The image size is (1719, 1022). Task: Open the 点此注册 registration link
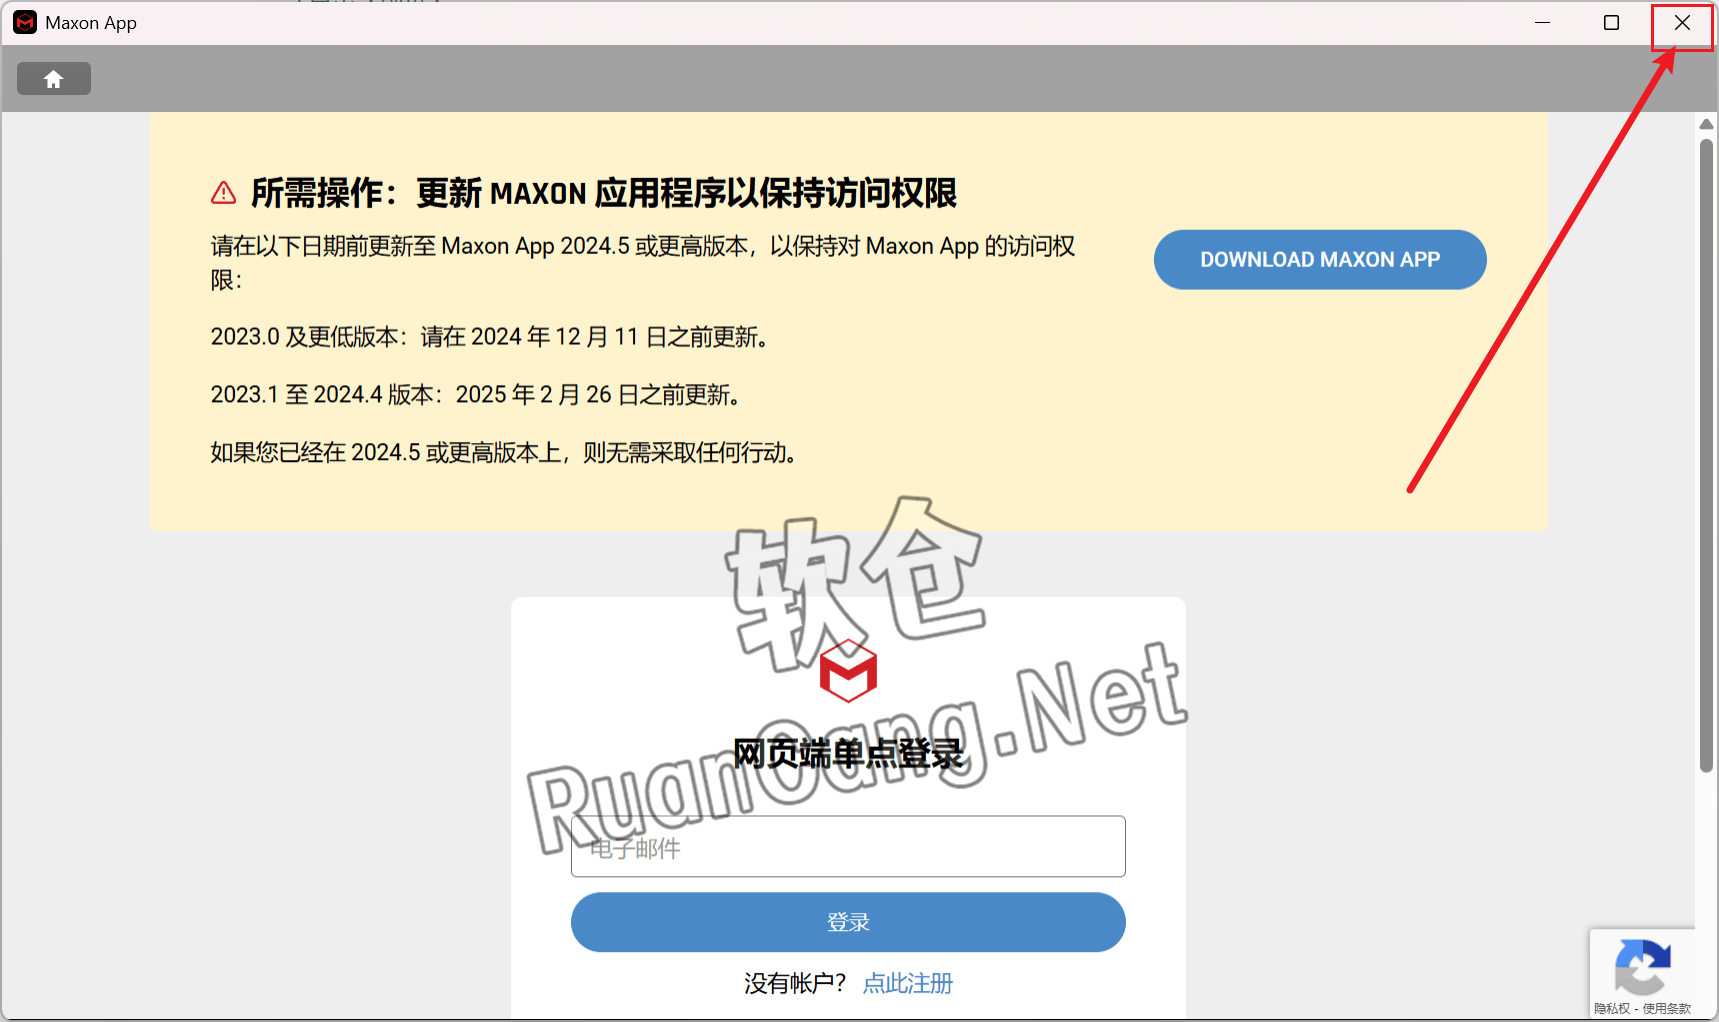pyautogui.click(x=908, y=984)
